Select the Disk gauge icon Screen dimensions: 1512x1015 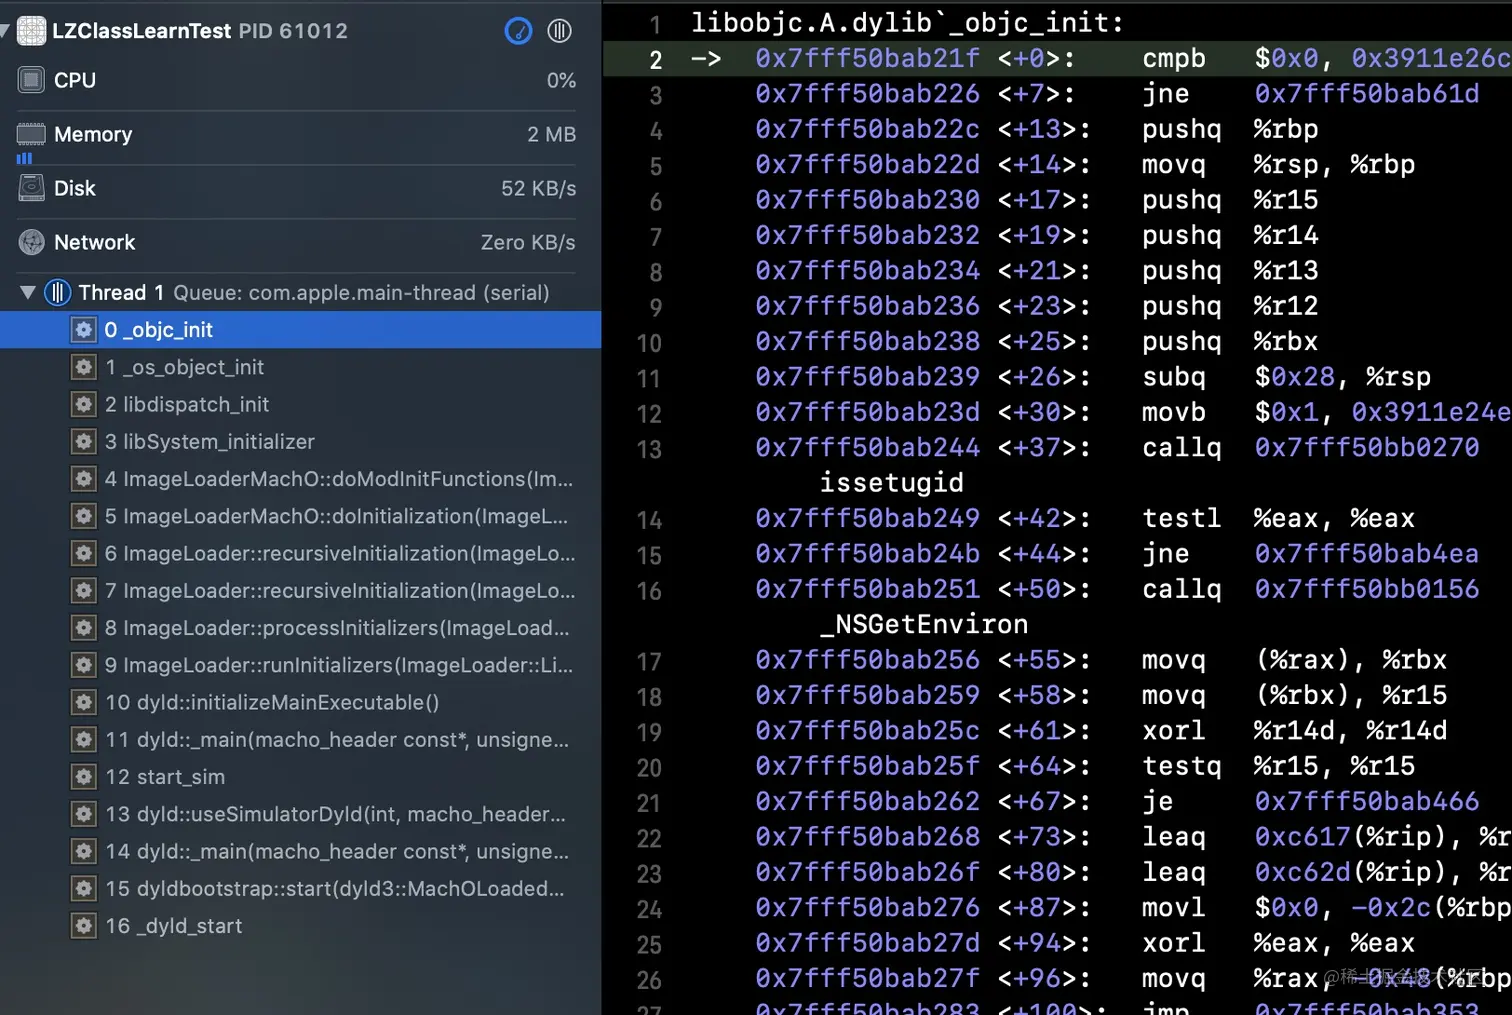32,188
